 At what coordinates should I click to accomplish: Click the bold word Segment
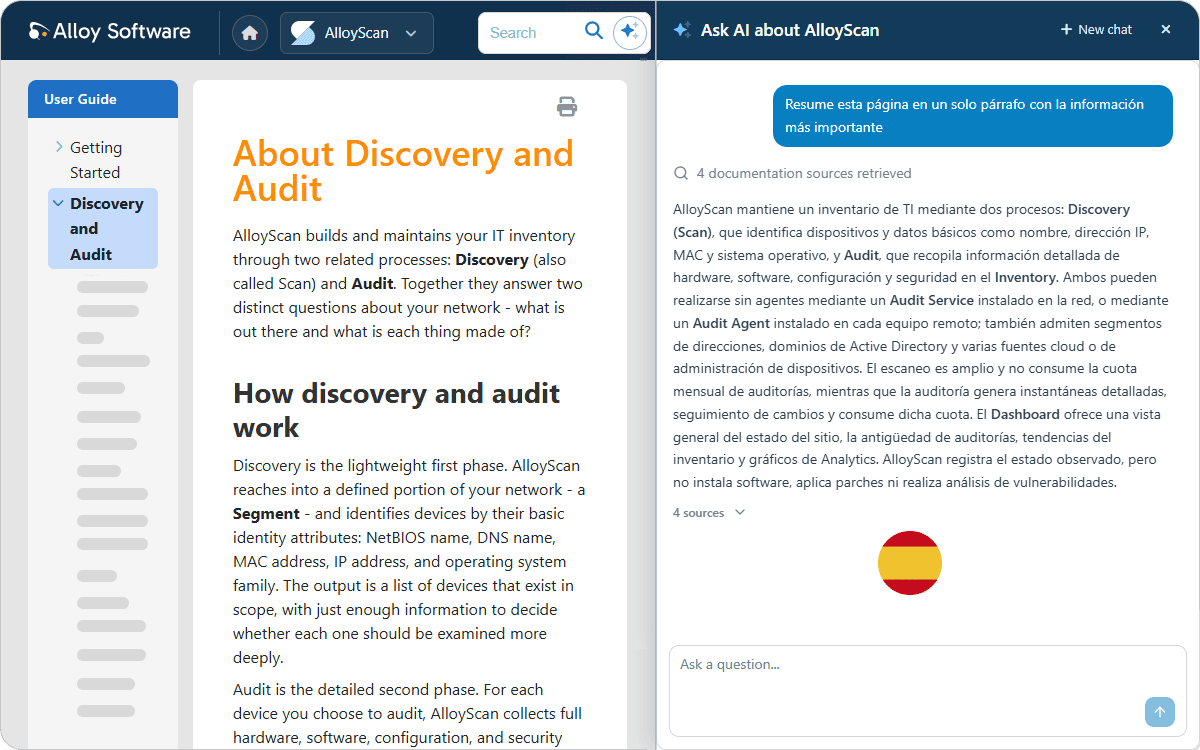(x=266, y=514)
